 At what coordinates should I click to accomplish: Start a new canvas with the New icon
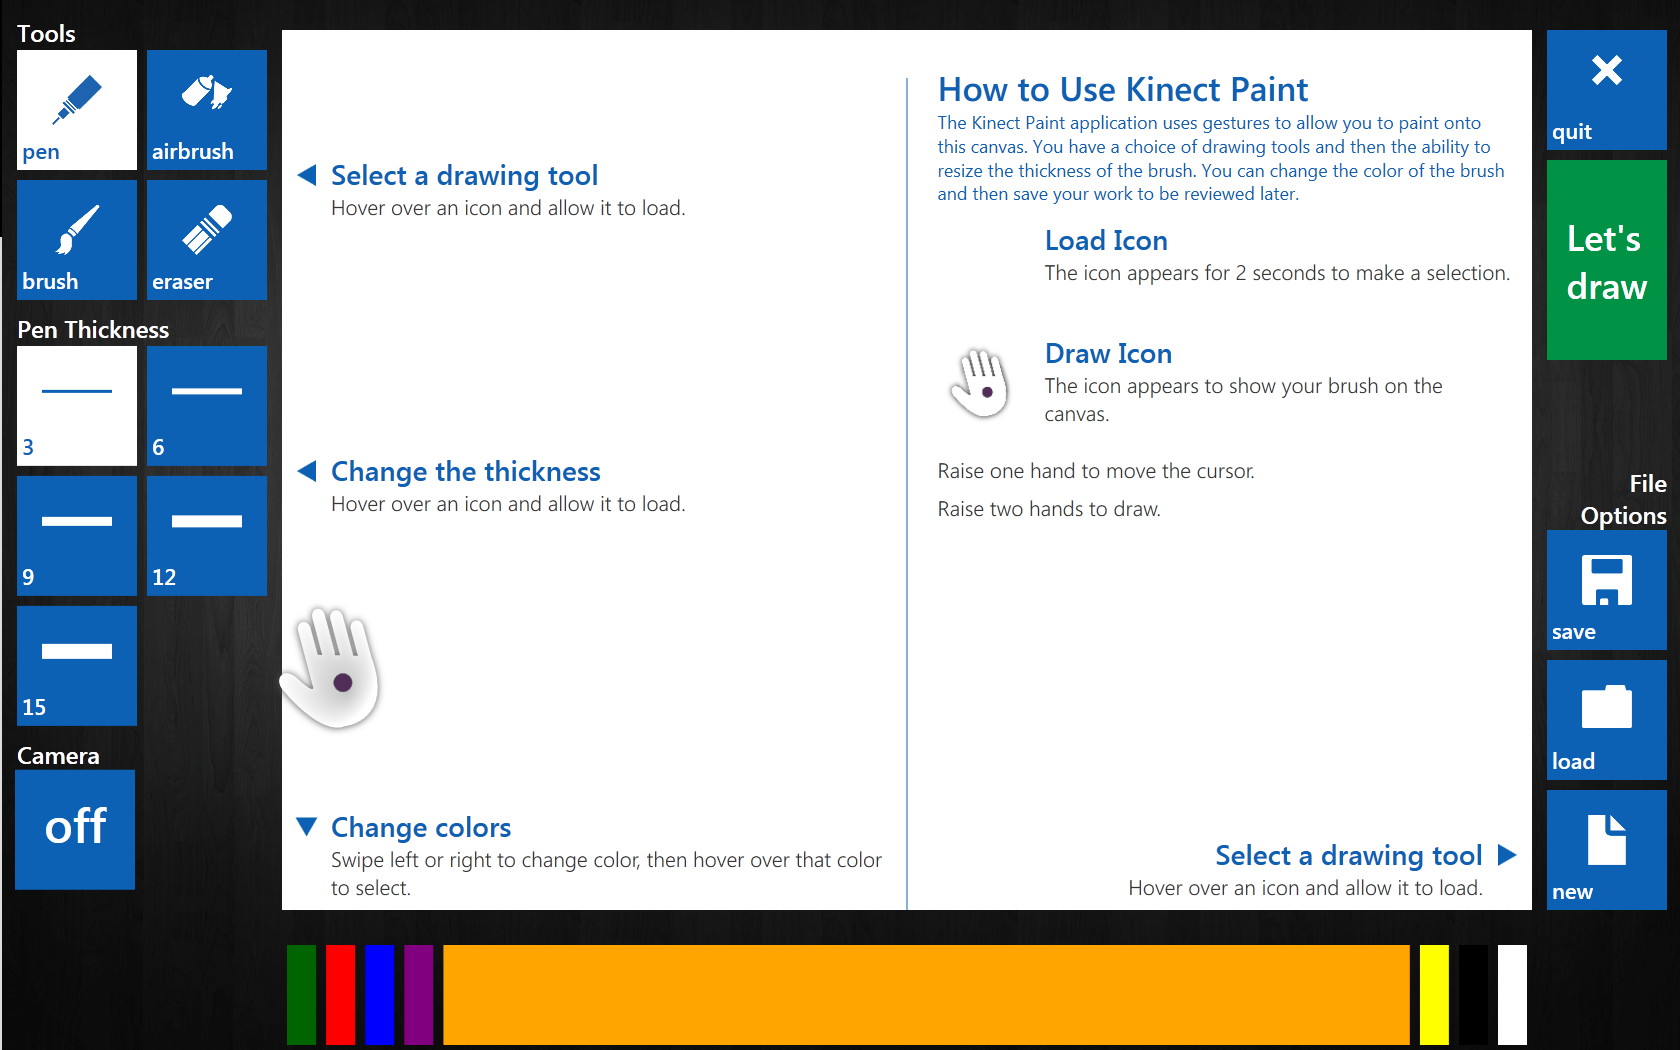1605,849
